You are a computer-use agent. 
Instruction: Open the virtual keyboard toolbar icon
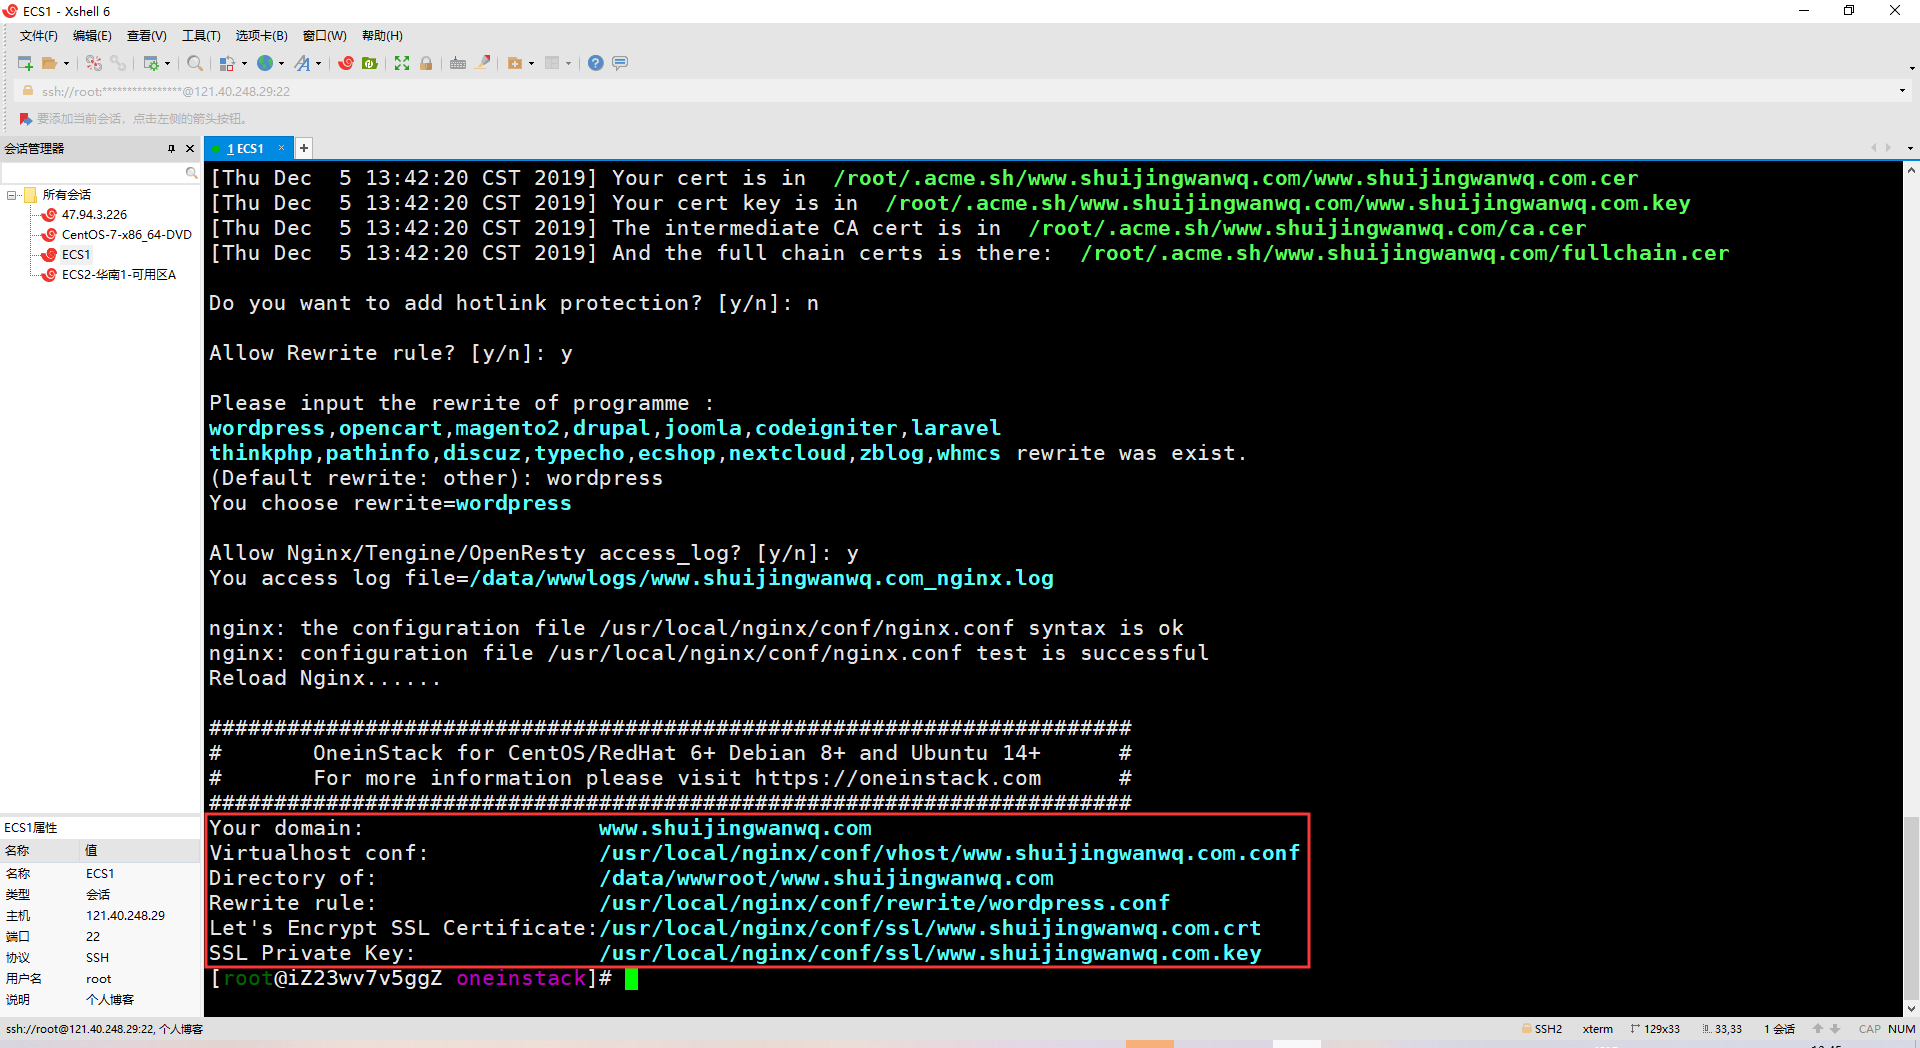tap(458, 63)
